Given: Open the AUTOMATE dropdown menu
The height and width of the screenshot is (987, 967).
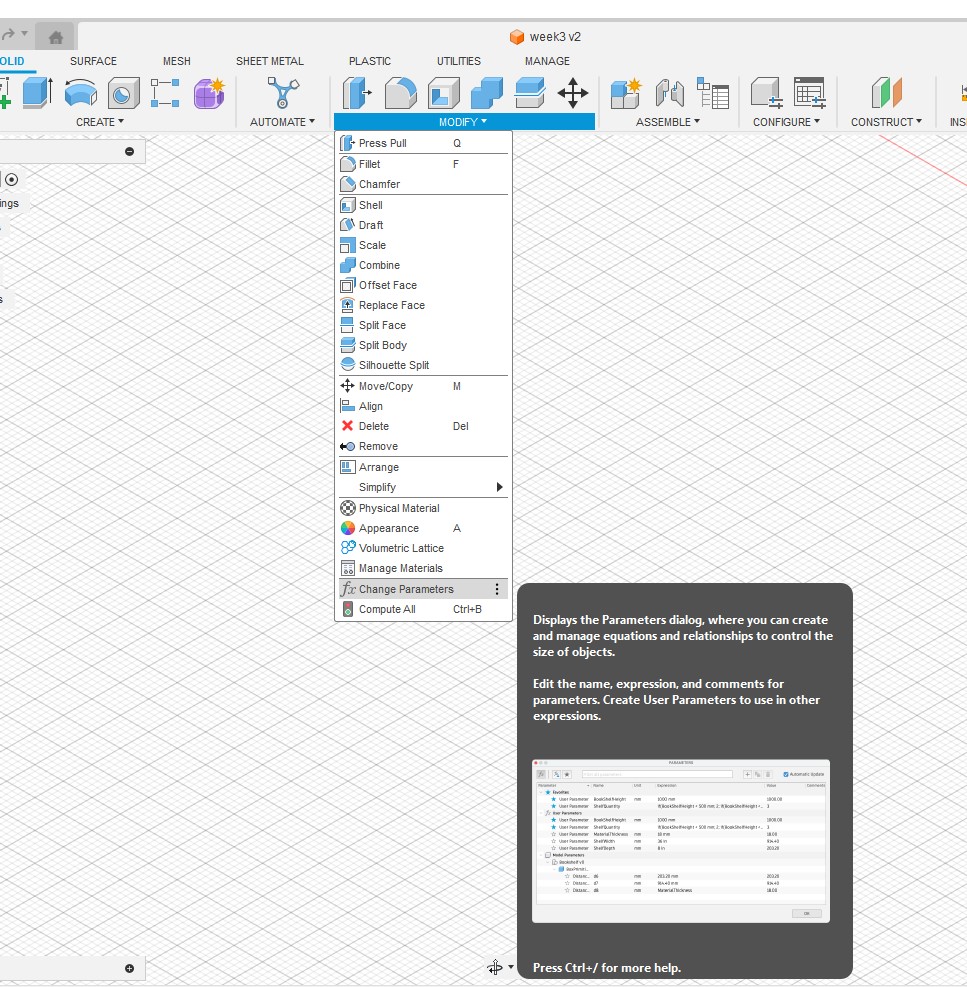Looking at the screenshot, I should coord(282,122).
